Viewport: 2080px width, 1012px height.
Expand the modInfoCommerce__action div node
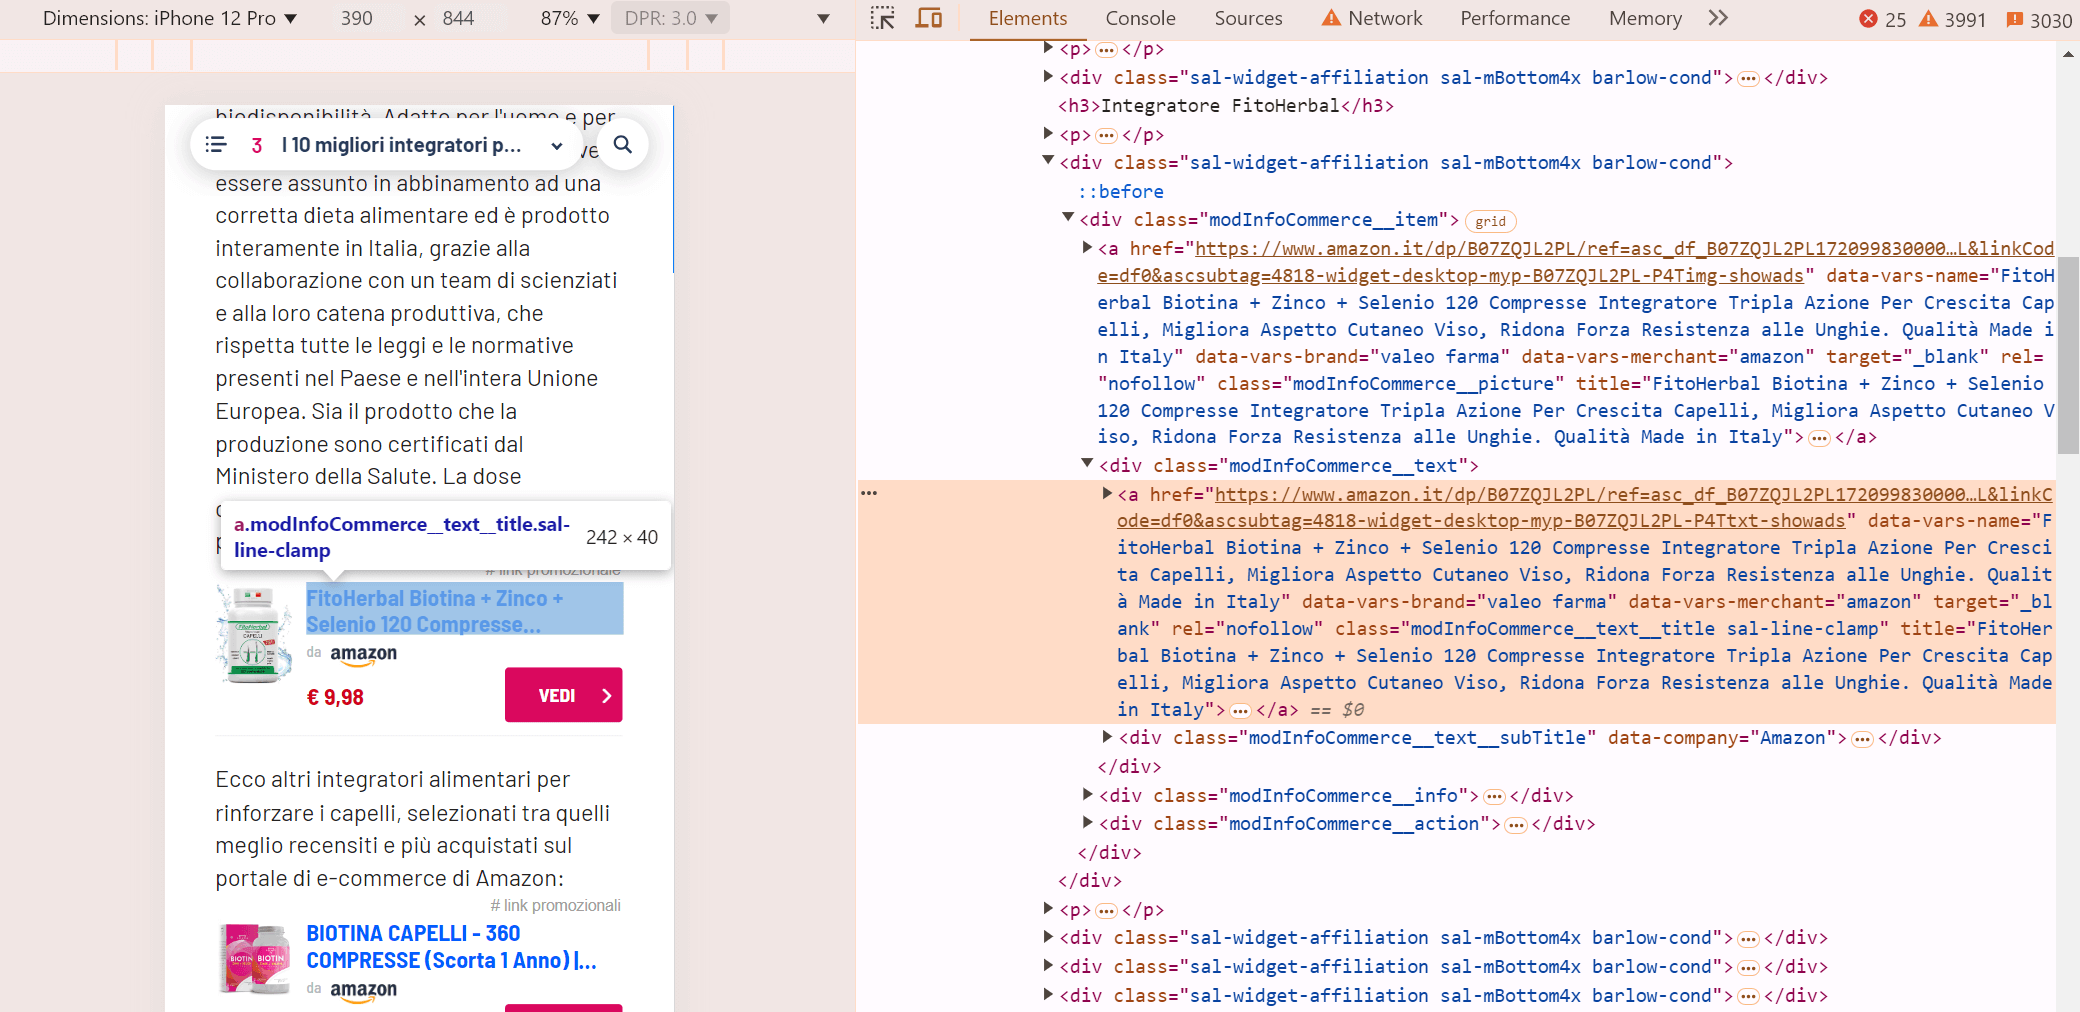(1087, 822)
